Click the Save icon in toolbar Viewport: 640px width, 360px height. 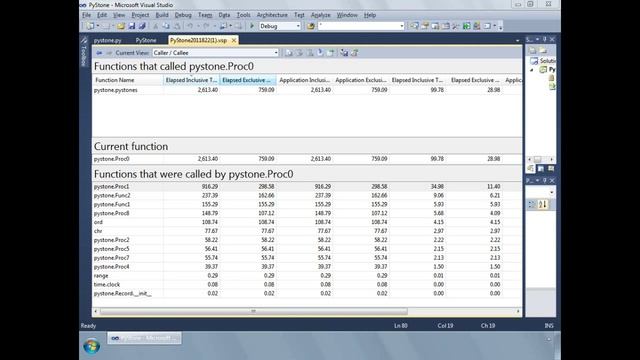131,26
